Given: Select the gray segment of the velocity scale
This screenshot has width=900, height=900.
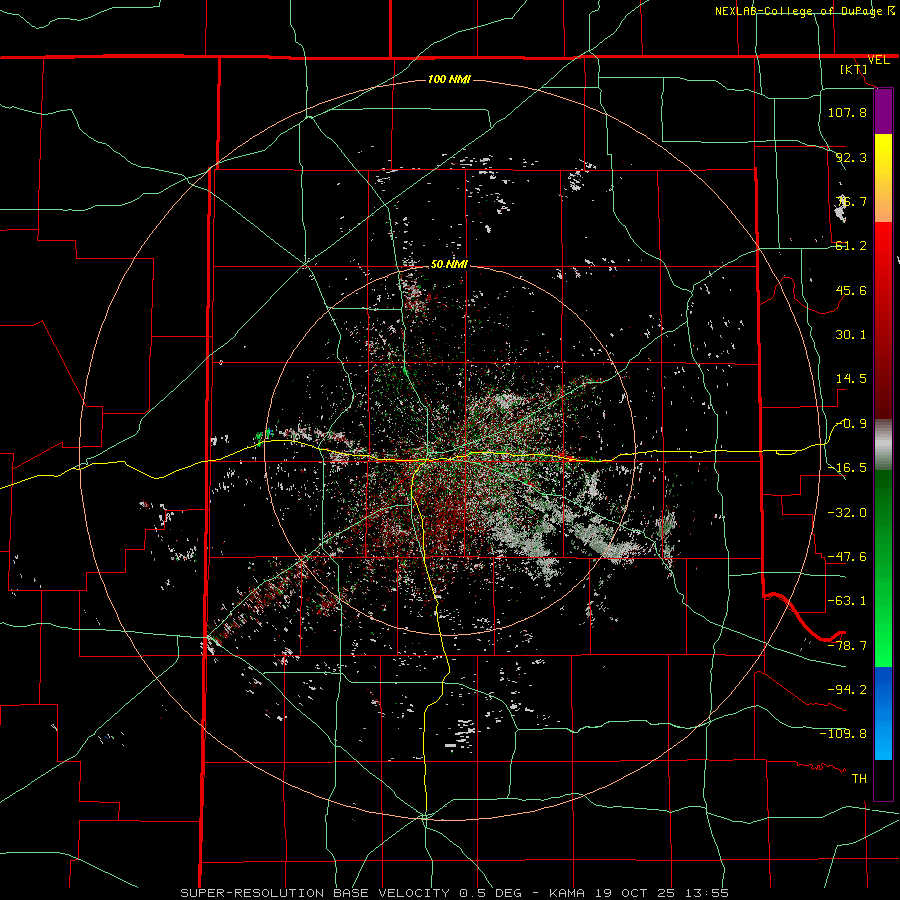Looking at the screenshot, I should point(883,445).
